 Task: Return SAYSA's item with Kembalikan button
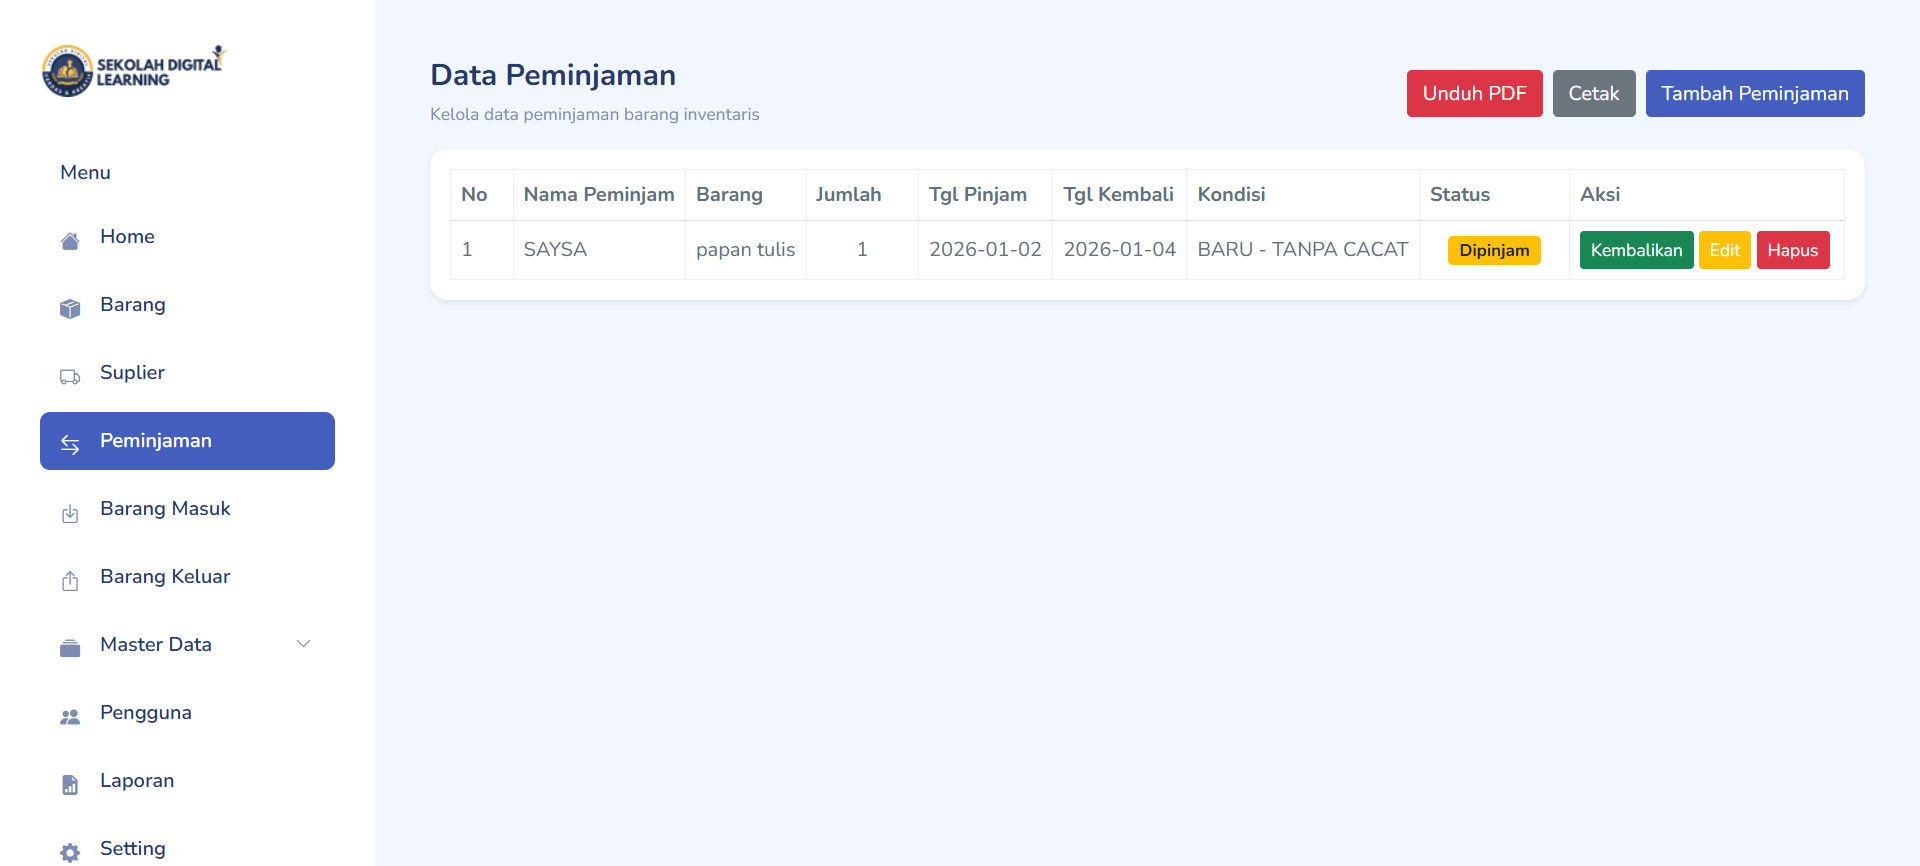[1636, 250]
